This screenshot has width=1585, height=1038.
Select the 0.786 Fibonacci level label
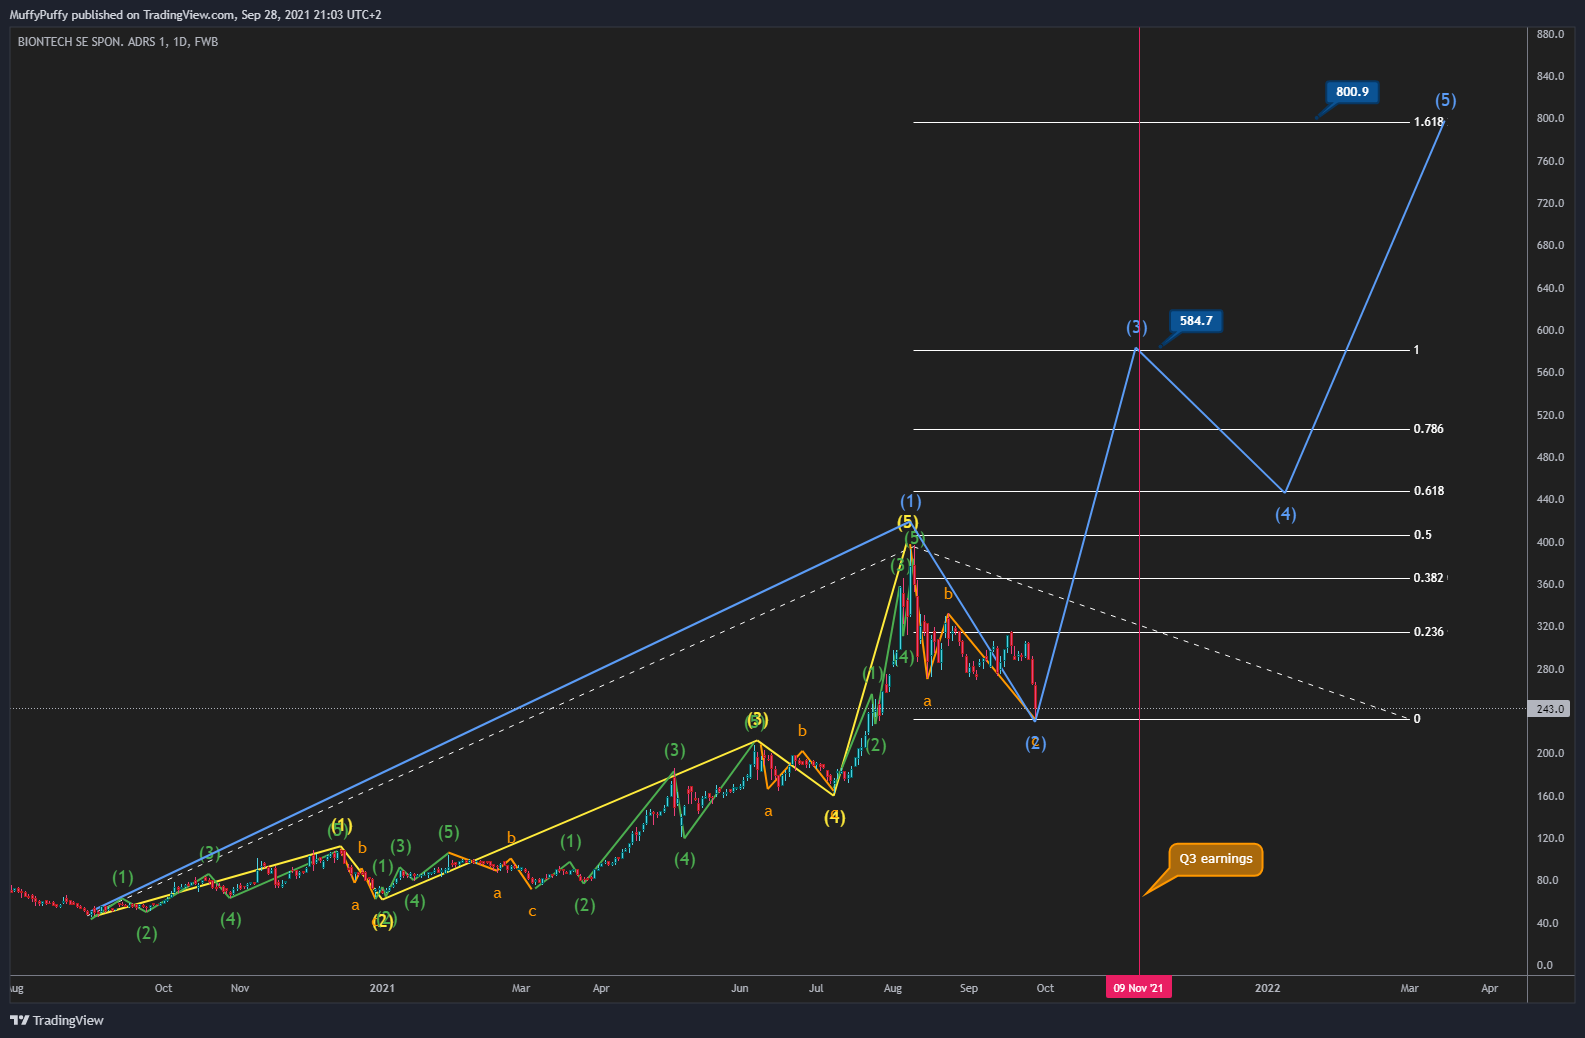pos(1428,429)
